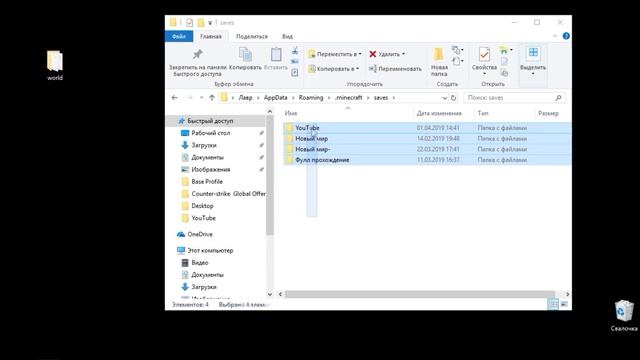Click the AppData breadcrumb segment
Viewport: 640px width, 360px height.
(276, 98)
